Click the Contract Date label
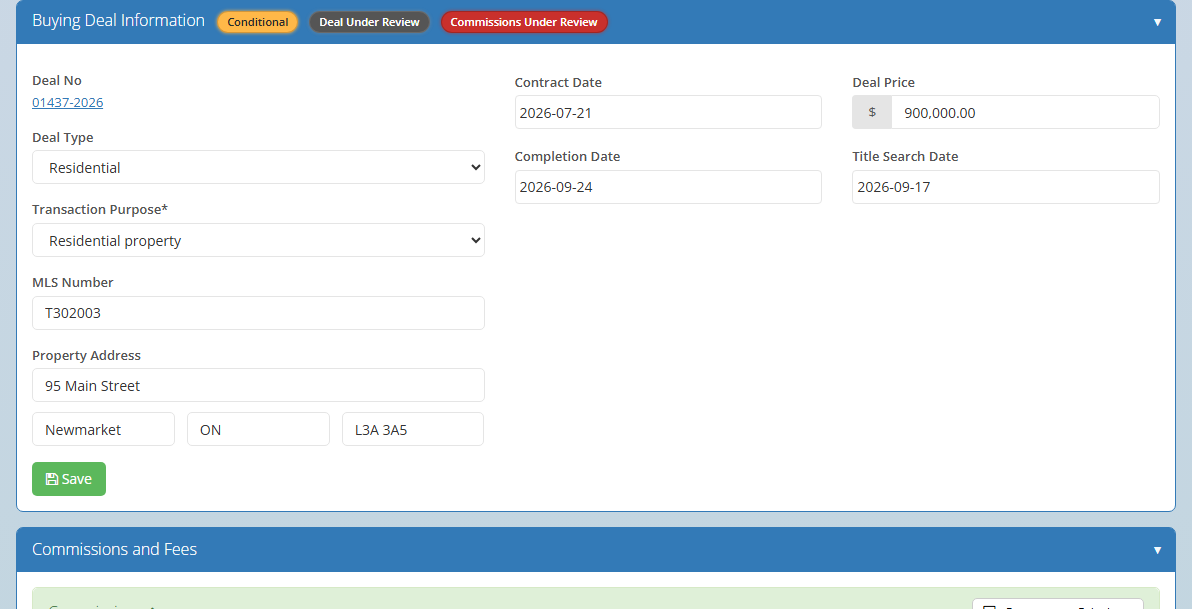The image size is (1192, 609). [x=558, y=83]
